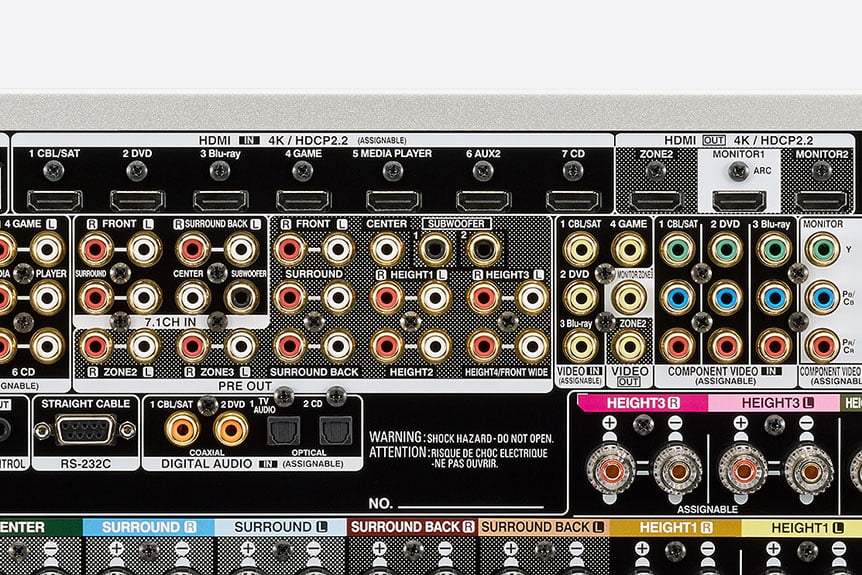Click the RS-232C serial connector
The width and height of the screenshot is (862, 575).
tap(85, 430)
